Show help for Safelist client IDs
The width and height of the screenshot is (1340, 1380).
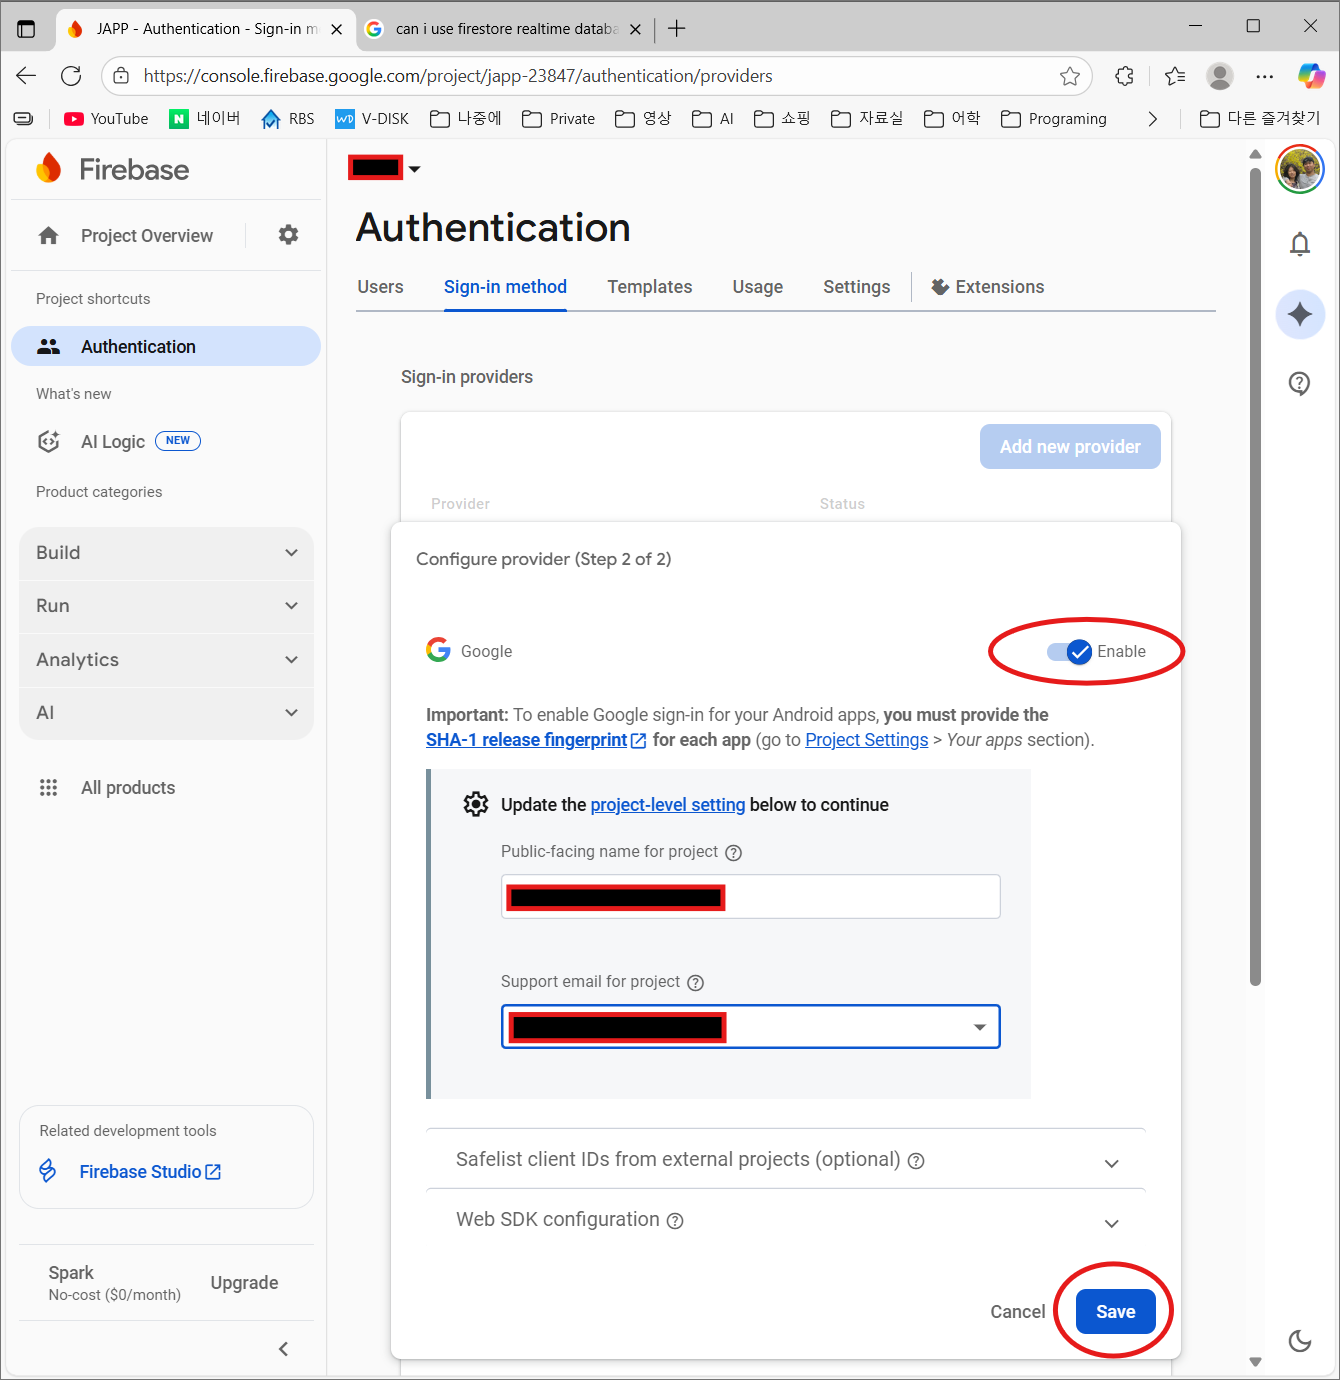coord(916,1161)
